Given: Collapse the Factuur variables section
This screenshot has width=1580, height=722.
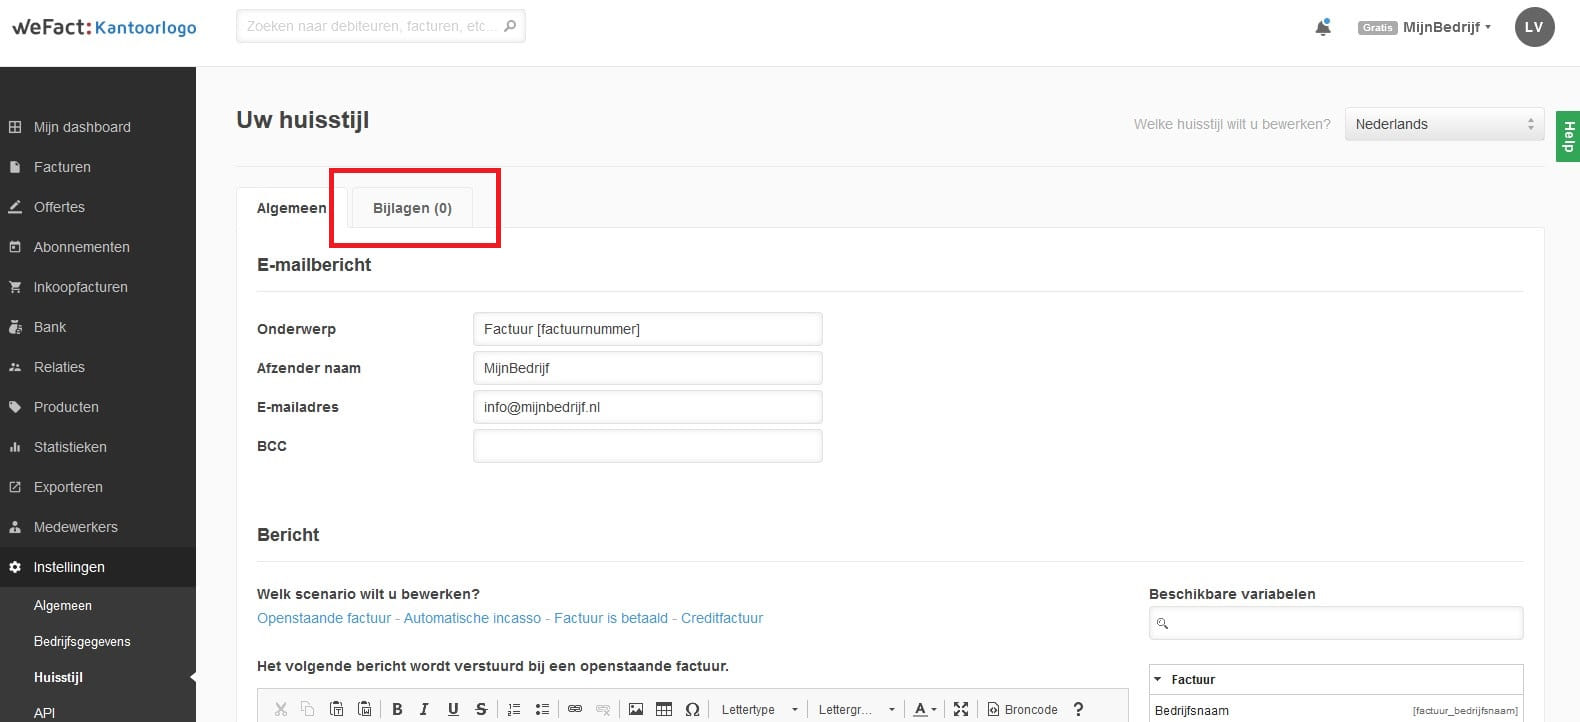Looking at the screenshot, I should point(1158,679).
